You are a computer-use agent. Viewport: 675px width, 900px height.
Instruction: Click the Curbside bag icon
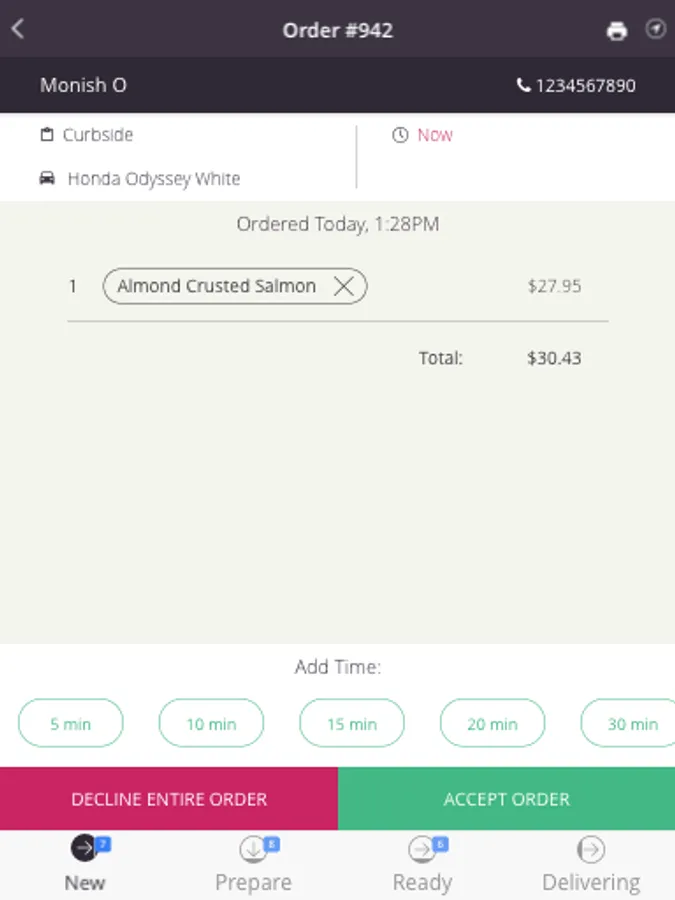(46, 135)
